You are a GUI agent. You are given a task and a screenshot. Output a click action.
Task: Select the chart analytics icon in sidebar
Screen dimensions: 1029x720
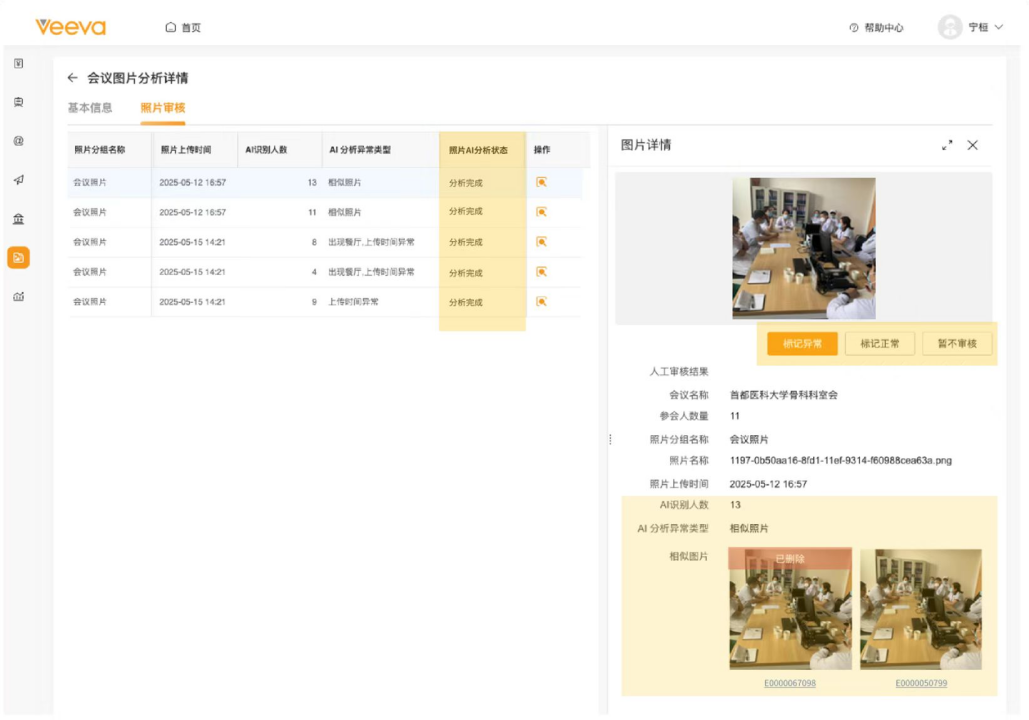tap(18, 297)
